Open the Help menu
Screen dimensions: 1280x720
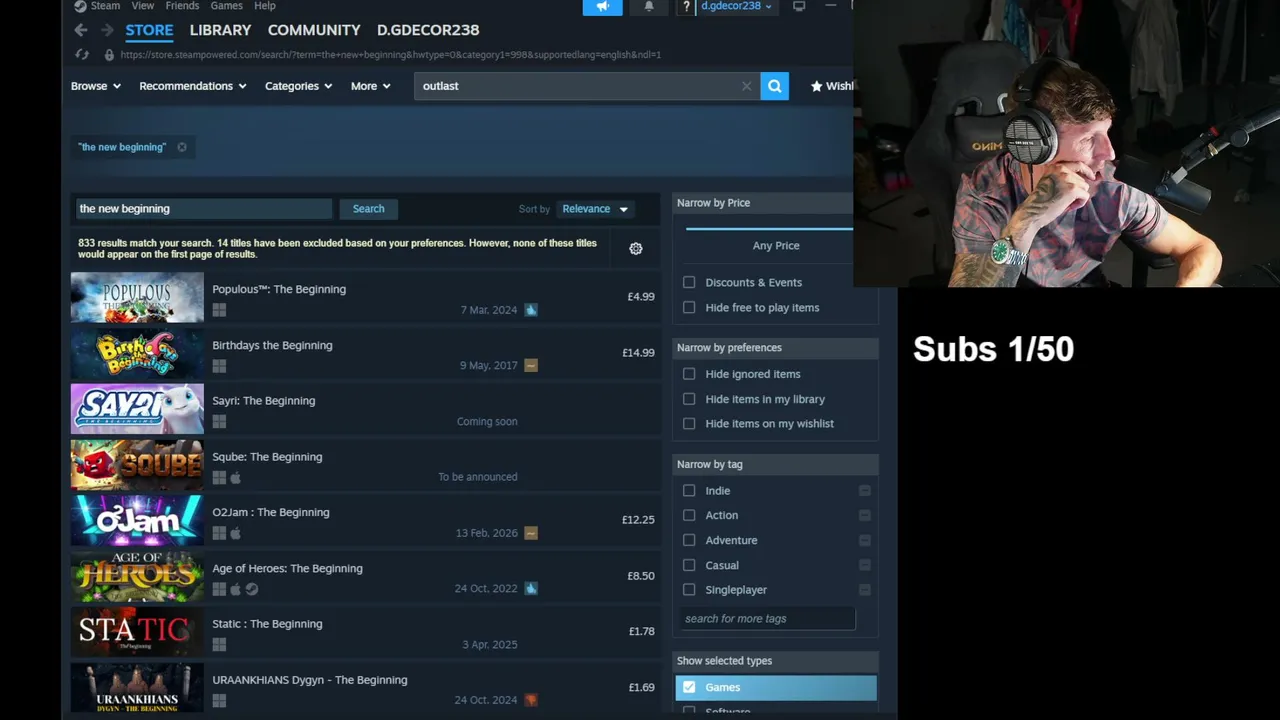[x=265, y=6]
